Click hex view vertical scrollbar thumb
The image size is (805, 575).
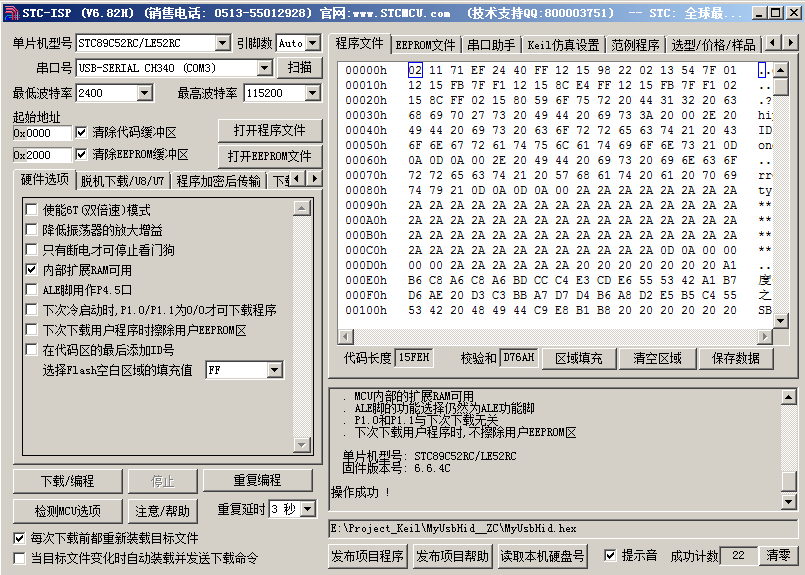coord(780,86)
